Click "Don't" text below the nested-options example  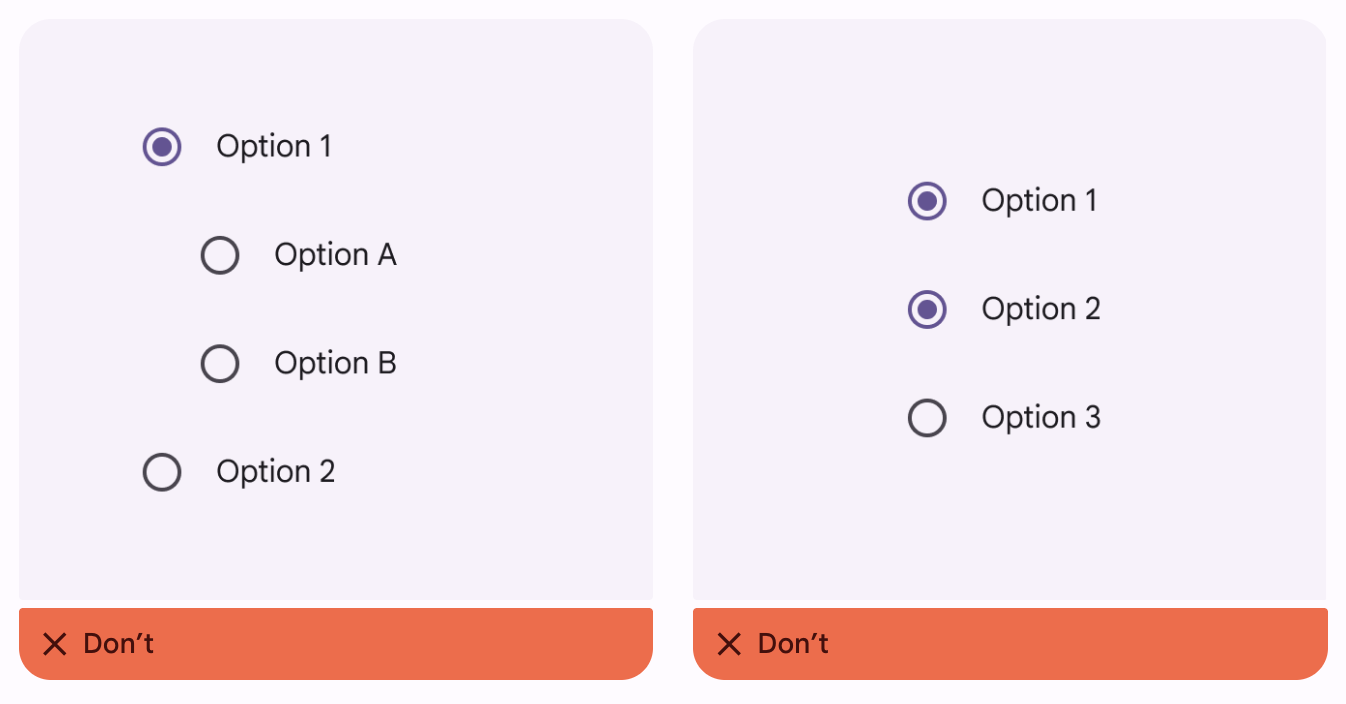pyautogui.click(x=119, y=644)
